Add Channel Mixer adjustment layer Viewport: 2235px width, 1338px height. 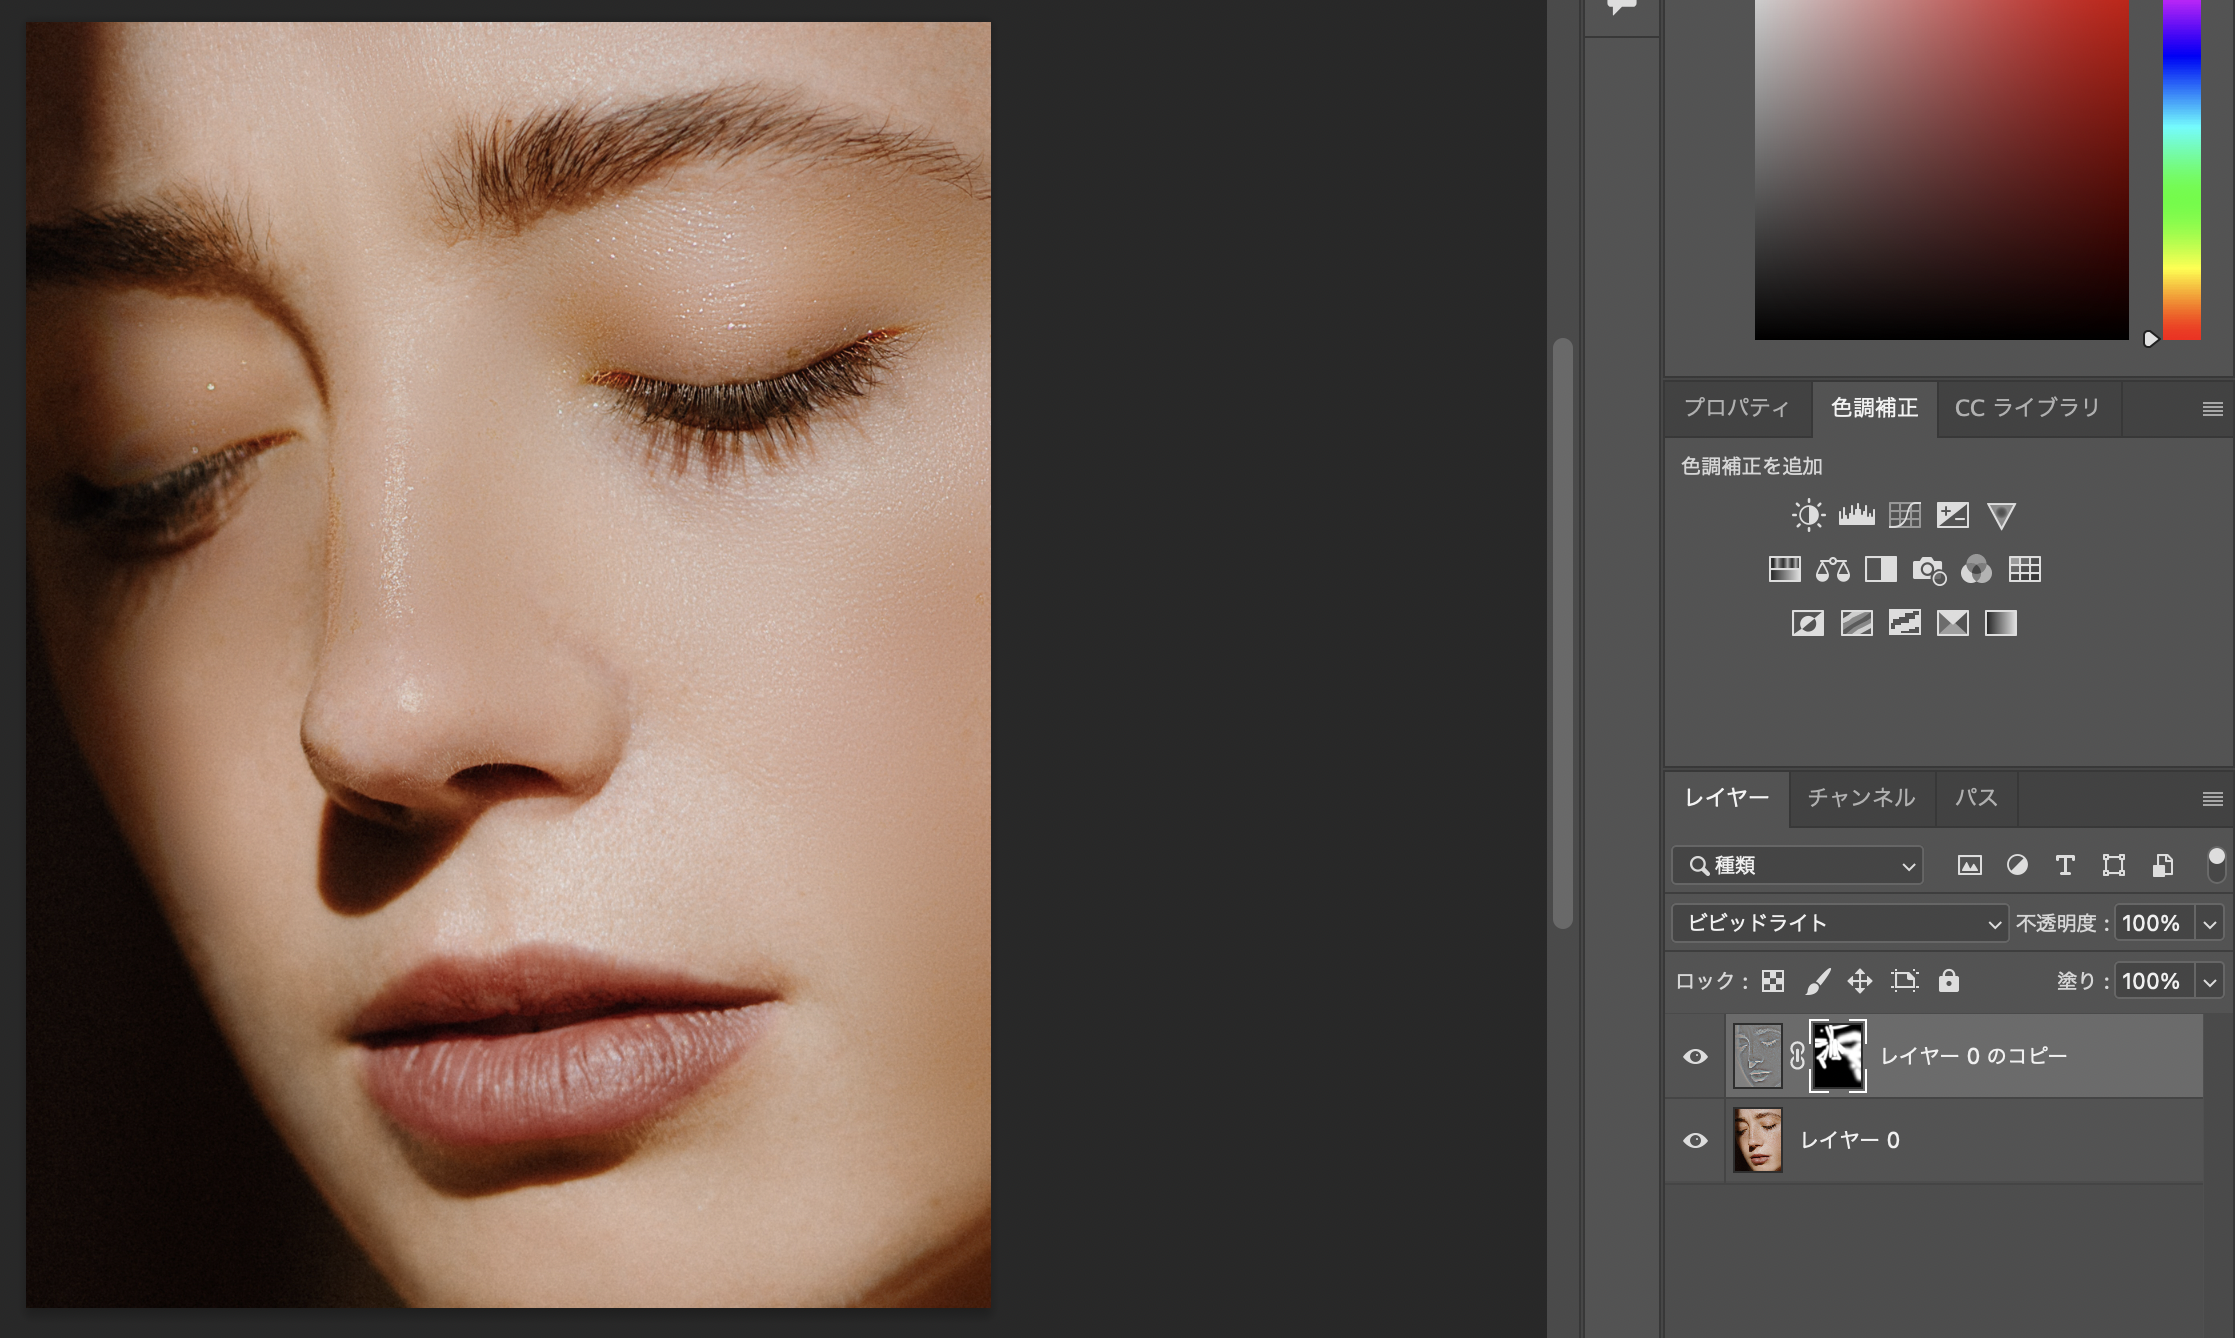point(1976,569)
